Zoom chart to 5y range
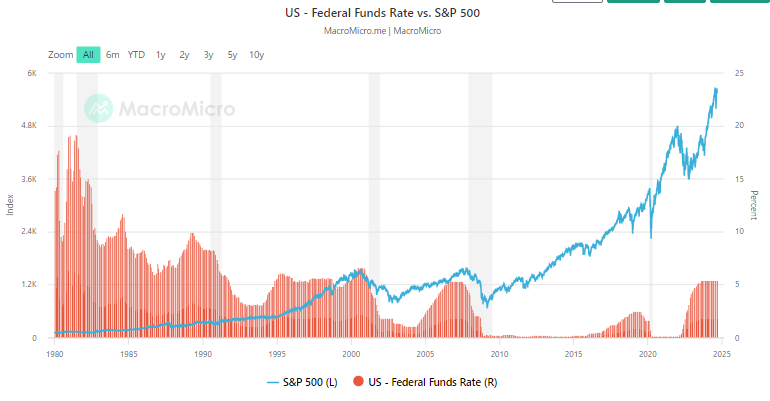770x401 pixels. coord(232,55)
